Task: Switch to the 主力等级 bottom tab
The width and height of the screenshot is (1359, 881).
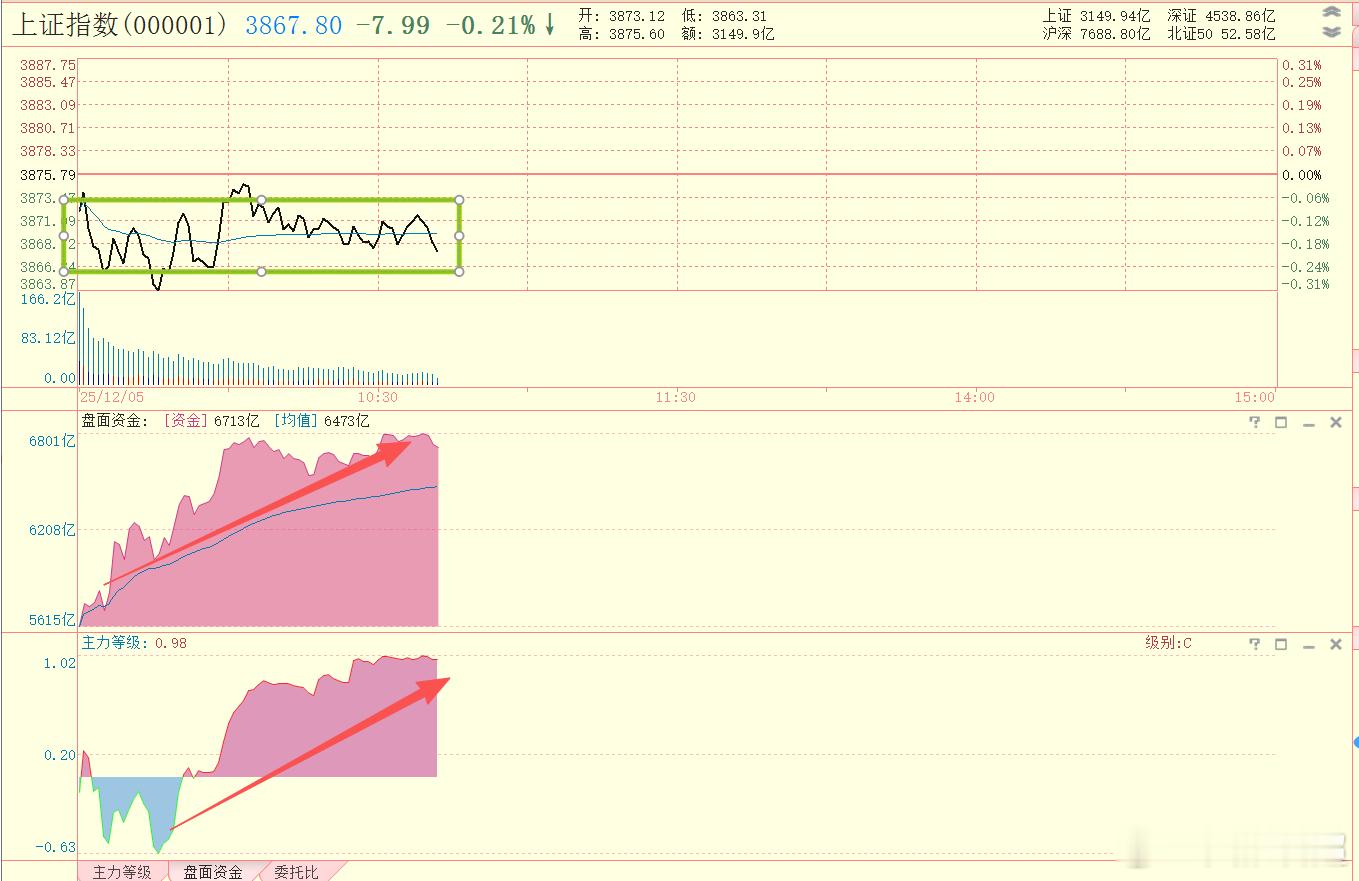Action: click(122, 872)
